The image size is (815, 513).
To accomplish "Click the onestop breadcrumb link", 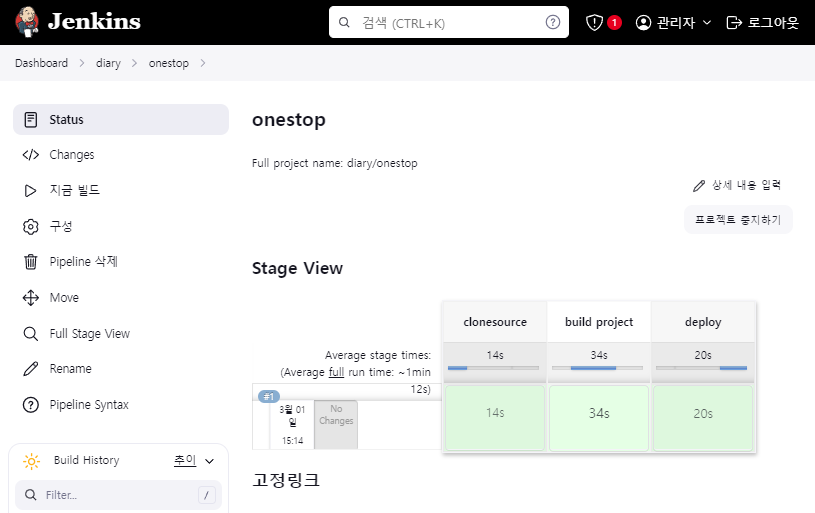I will pos(169,63).
